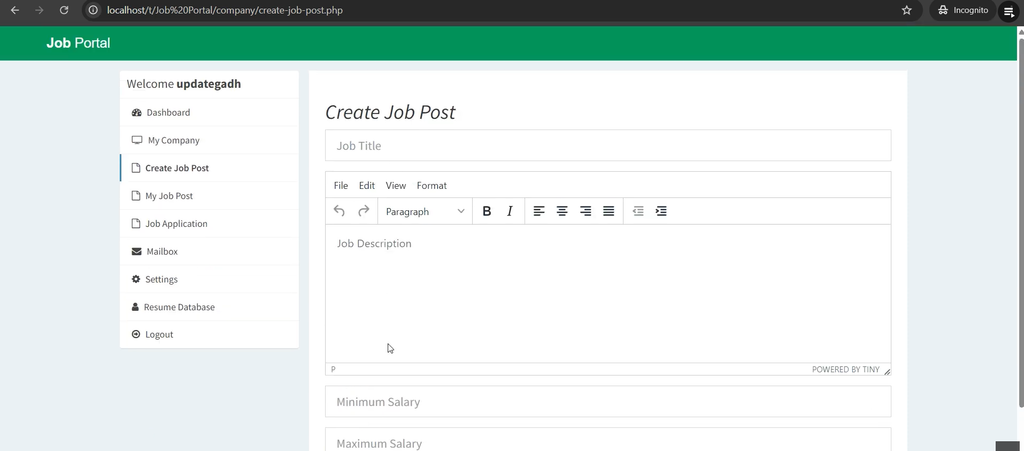Click the Mailbox envelope icon
The image size is (1024, 451).
pos(136,251)
